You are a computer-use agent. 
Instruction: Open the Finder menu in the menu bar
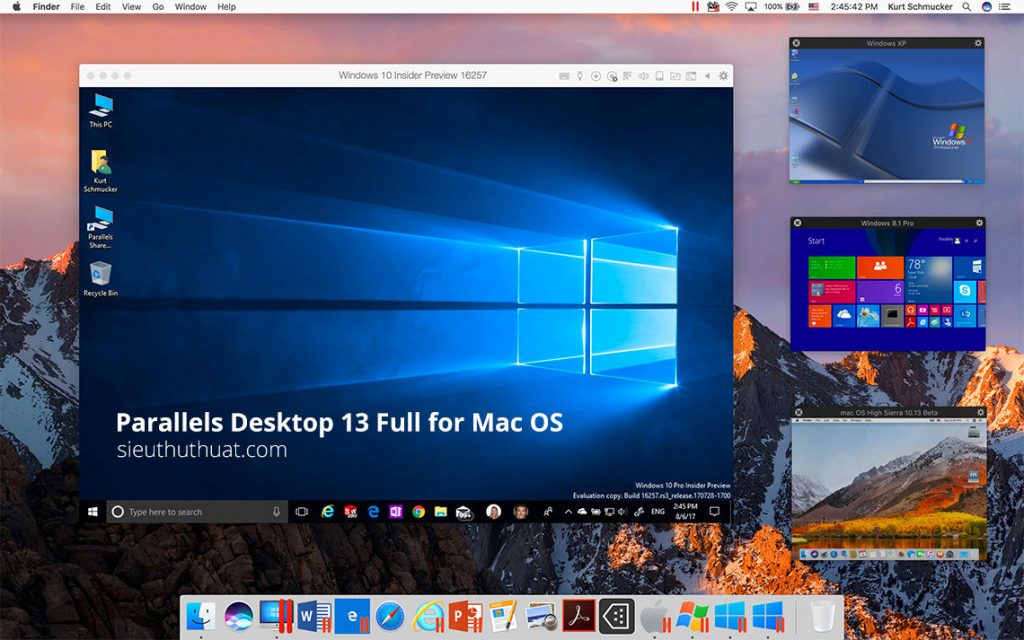(x=46, y=7)
